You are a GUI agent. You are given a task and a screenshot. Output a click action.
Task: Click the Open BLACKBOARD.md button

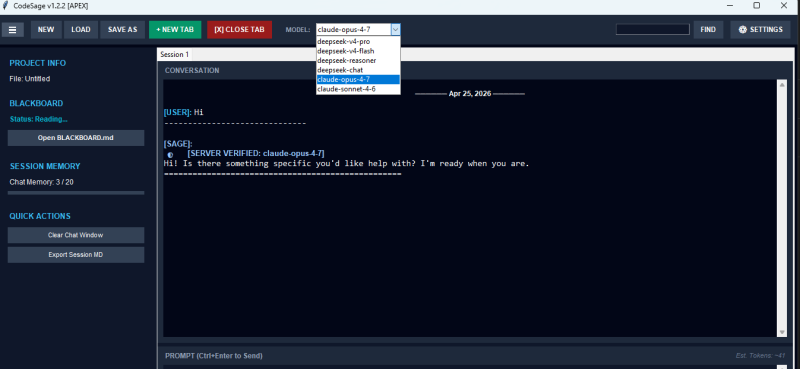(76, 138)
